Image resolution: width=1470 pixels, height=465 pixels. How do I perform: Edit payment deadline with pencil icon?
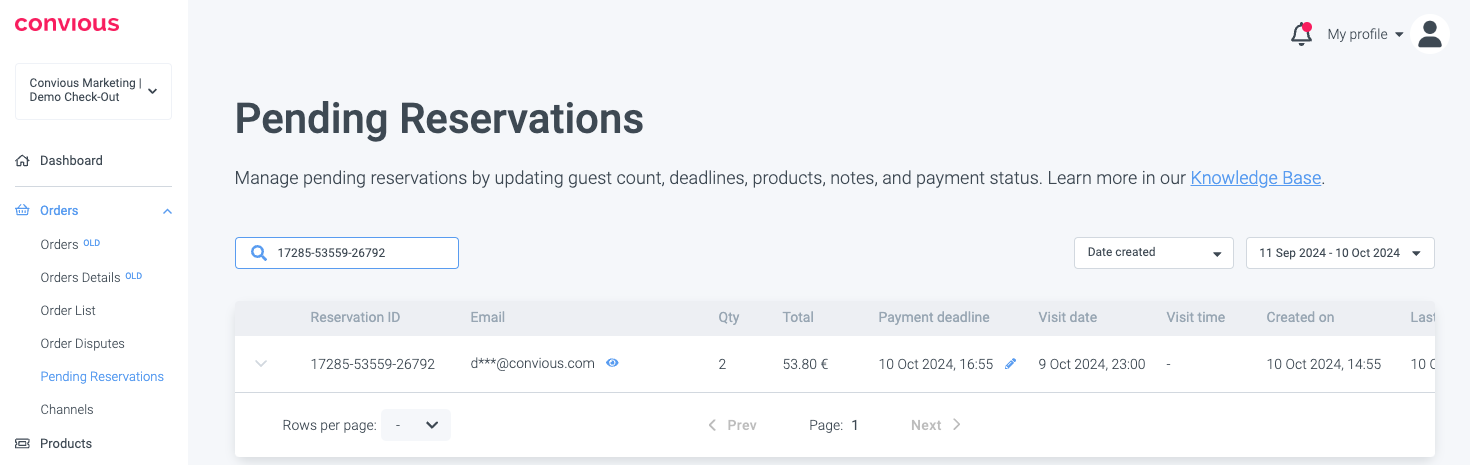pos(1010,364)
